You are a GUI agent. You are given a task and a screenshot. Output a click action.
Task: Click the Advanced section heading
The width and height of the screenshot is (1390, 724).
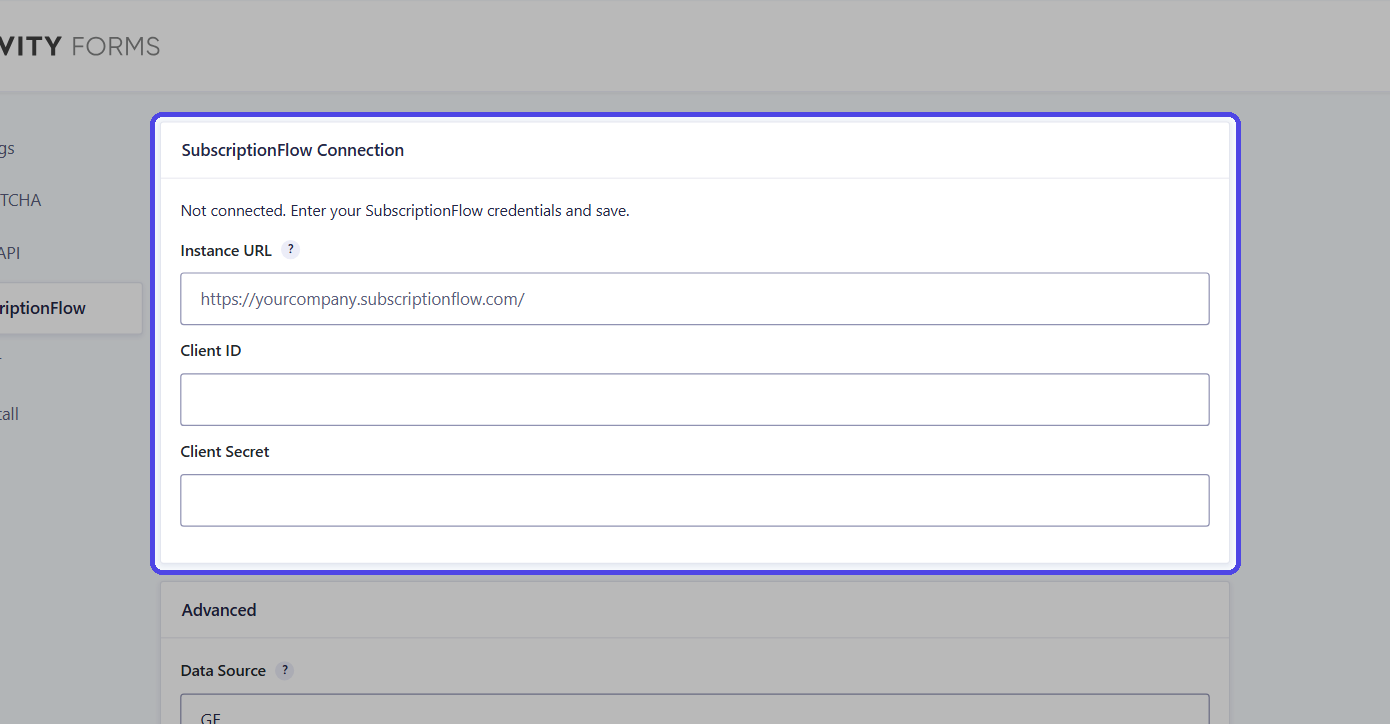(x=219, y=610)
